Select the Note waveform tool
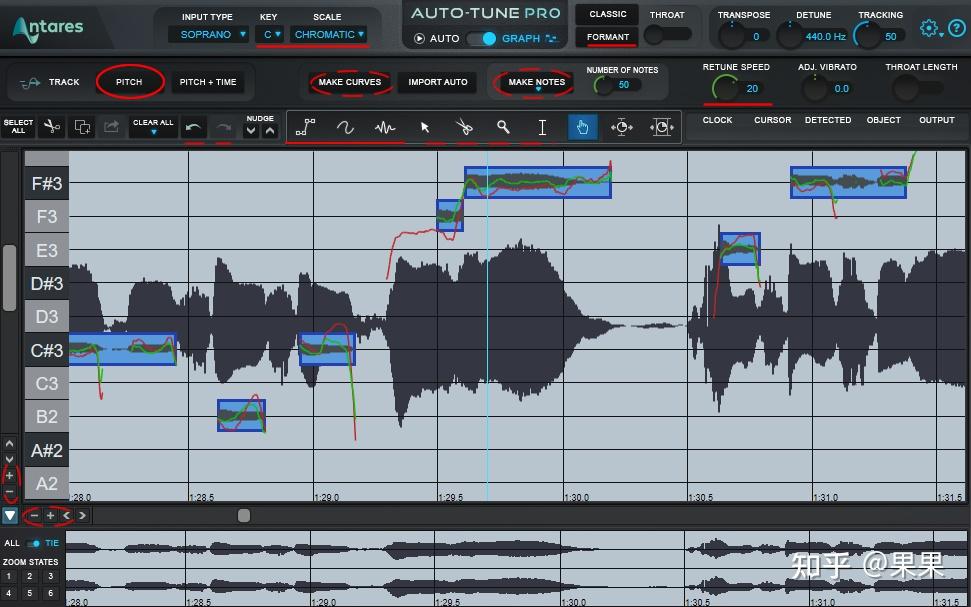 385,128
